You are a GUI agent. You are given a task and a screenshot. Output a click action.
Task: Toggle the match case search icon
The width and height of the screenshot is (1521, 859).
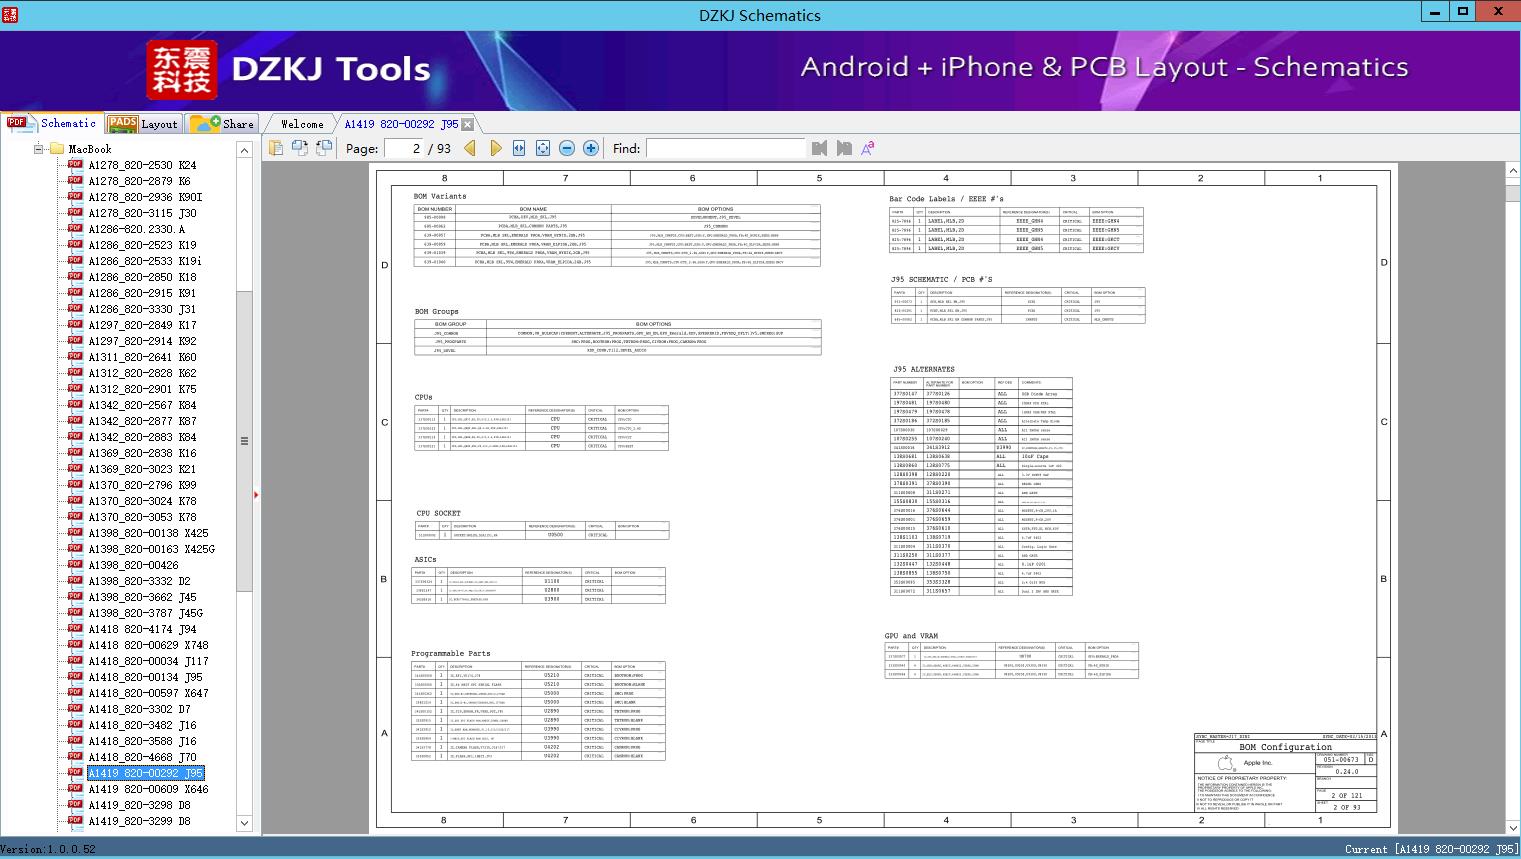click(x=868, y=148)
